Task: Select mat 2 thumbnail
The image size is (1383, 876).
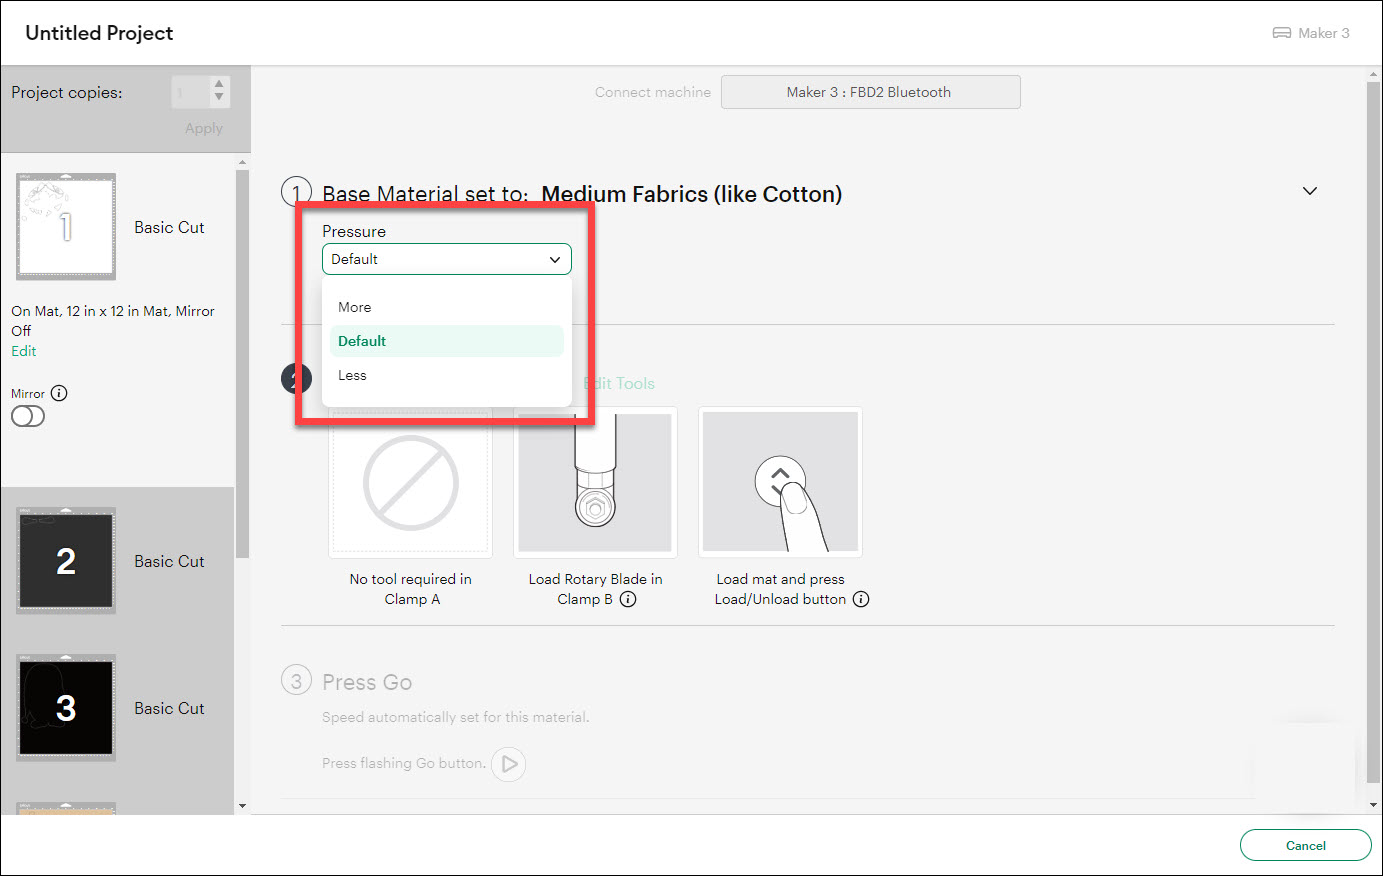Action: pos(66,561)
